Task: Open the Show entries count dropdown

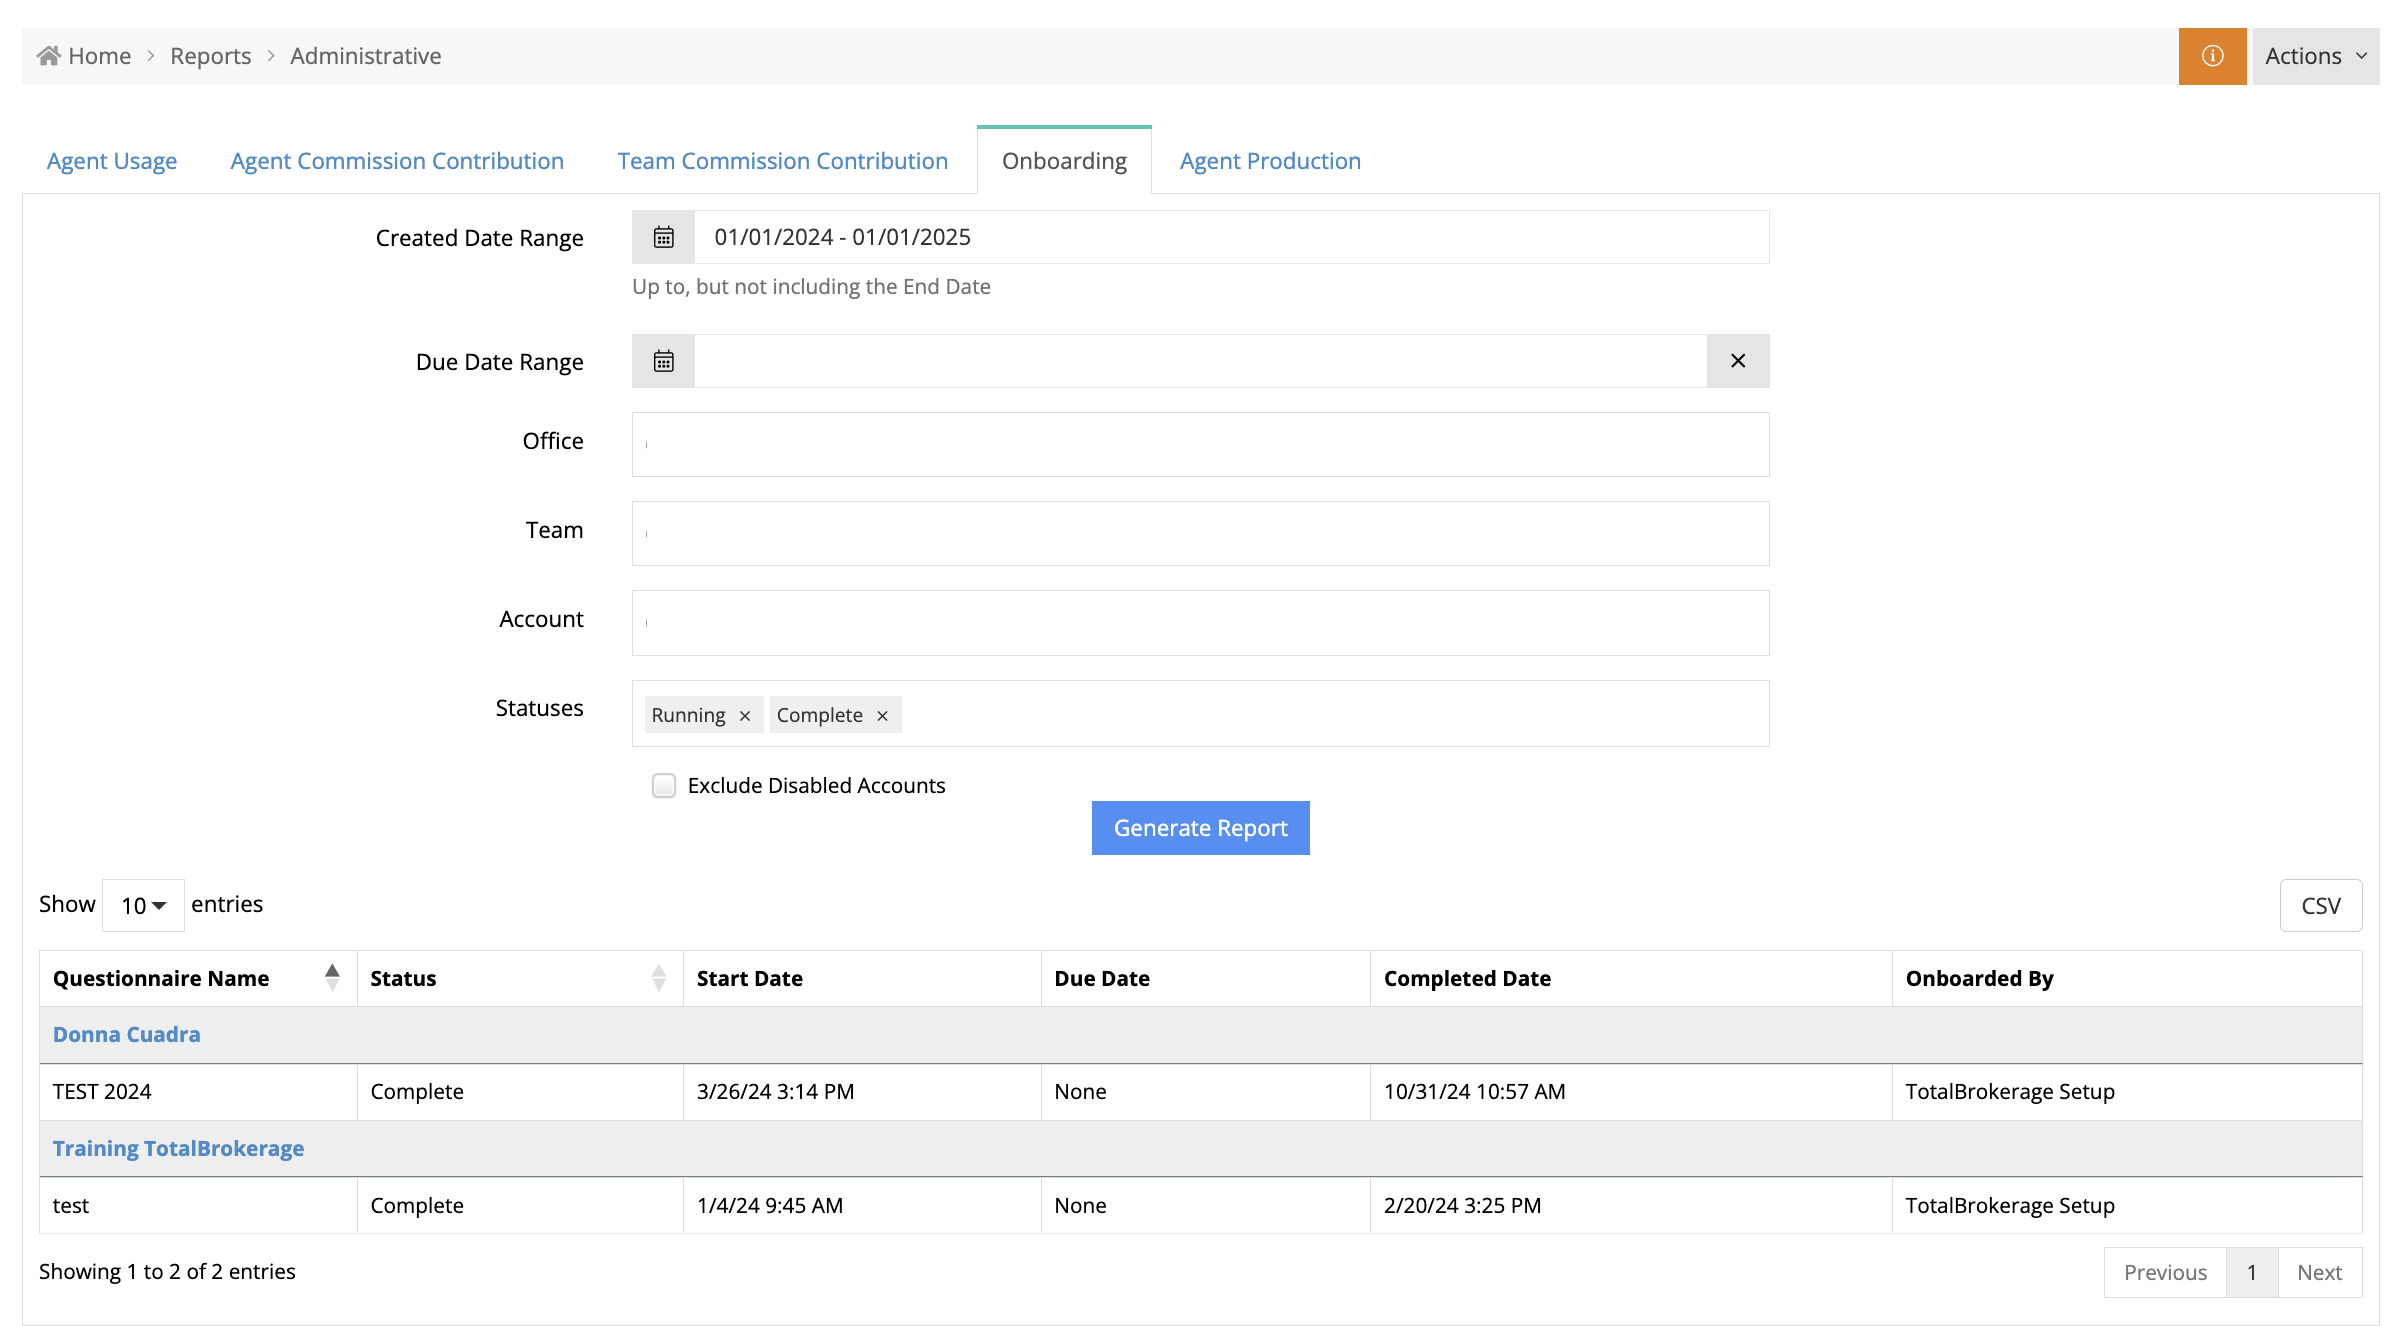Action: coord(143,905)
